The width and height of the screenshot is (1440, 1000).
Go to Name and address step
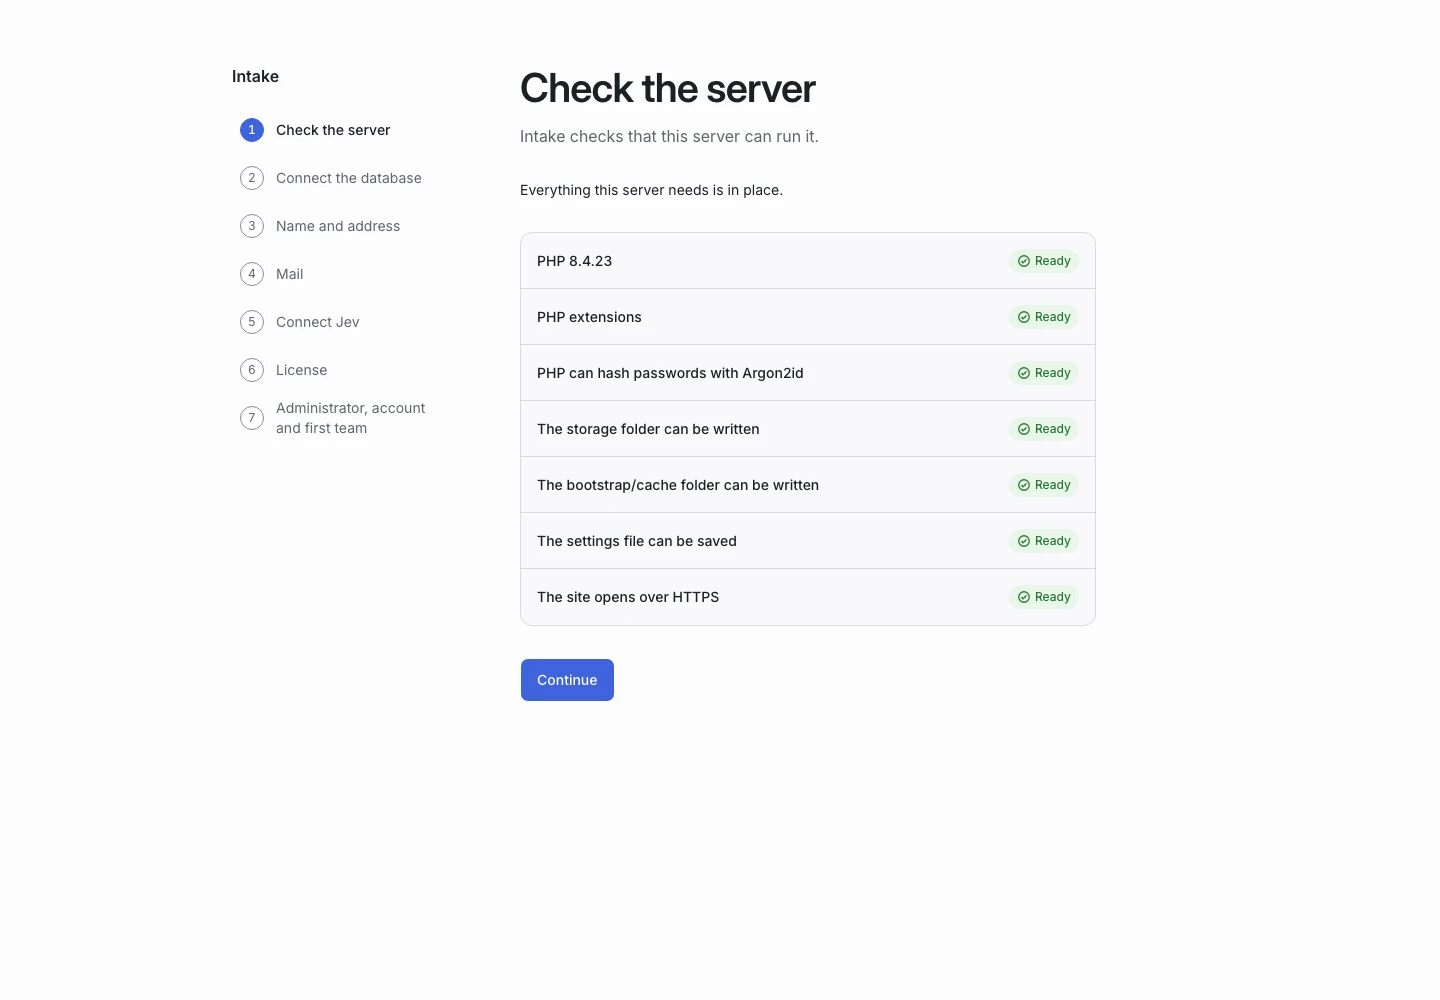338,226
